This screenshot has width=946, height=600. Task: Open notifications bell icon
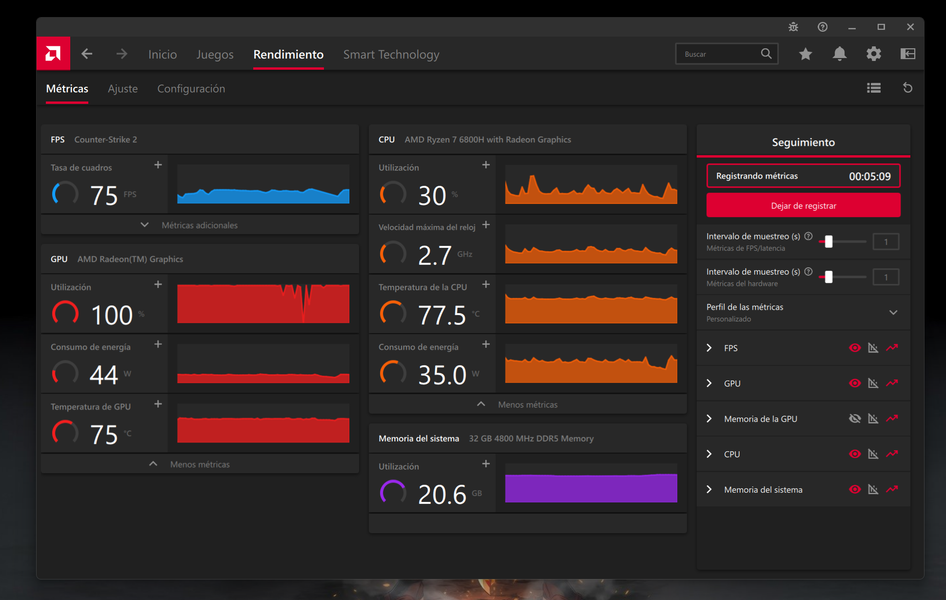[839, 54]
